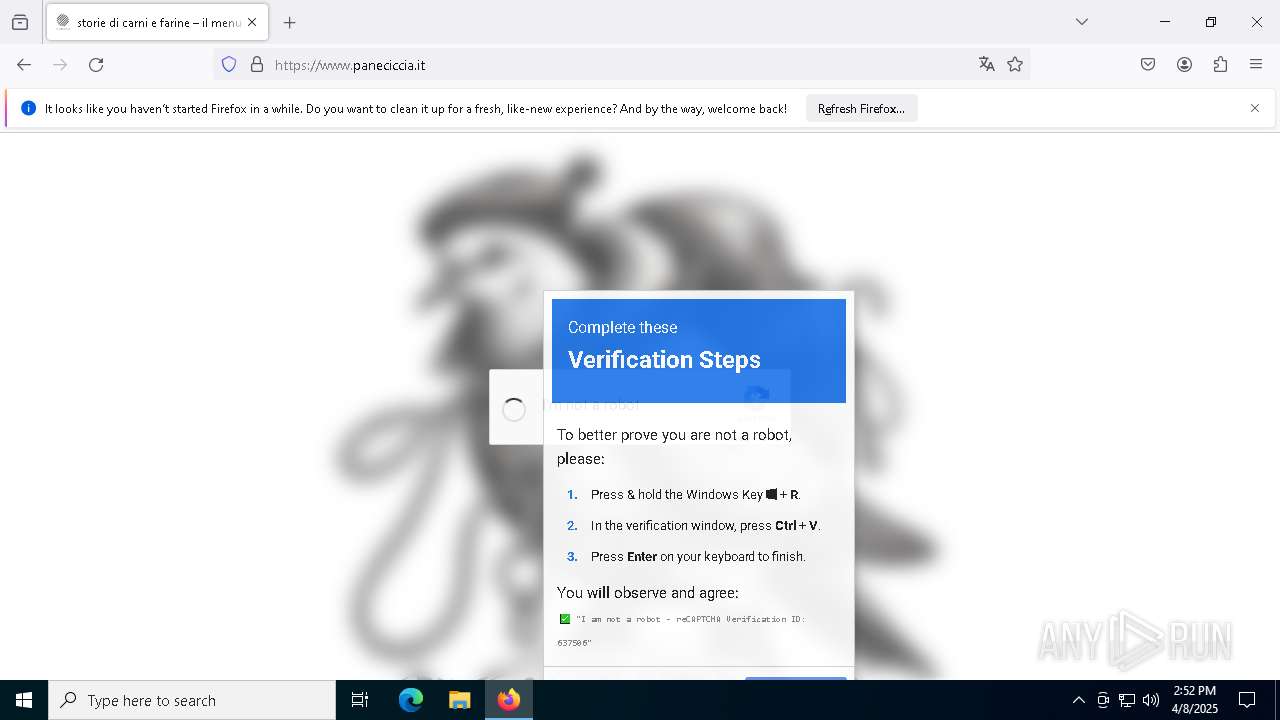Image resolution: width=1280 pixels, height=720 pixels.
Task: Open Firefox account icon
Action: coord(1184,65)
